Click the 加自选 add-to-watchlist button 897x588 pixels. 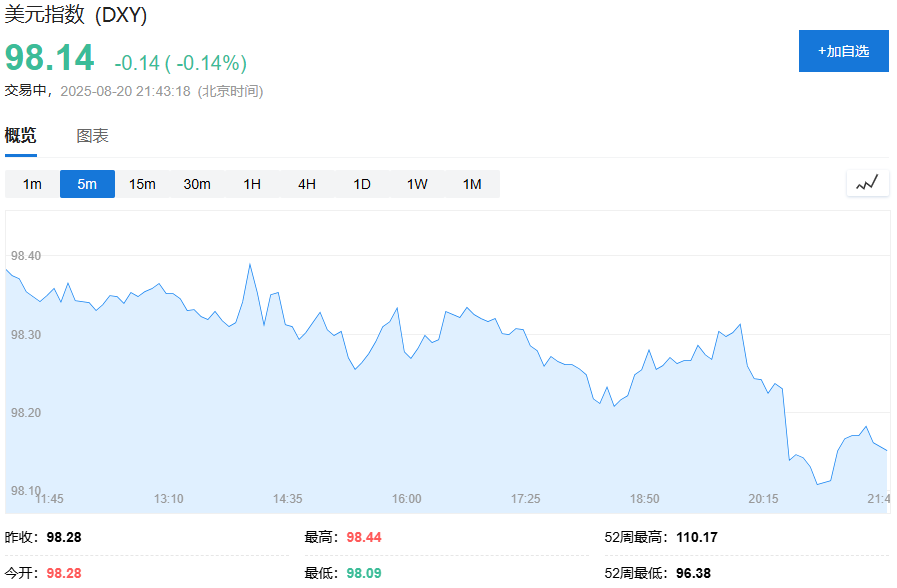pyautogui.click(x=843, y=51)
